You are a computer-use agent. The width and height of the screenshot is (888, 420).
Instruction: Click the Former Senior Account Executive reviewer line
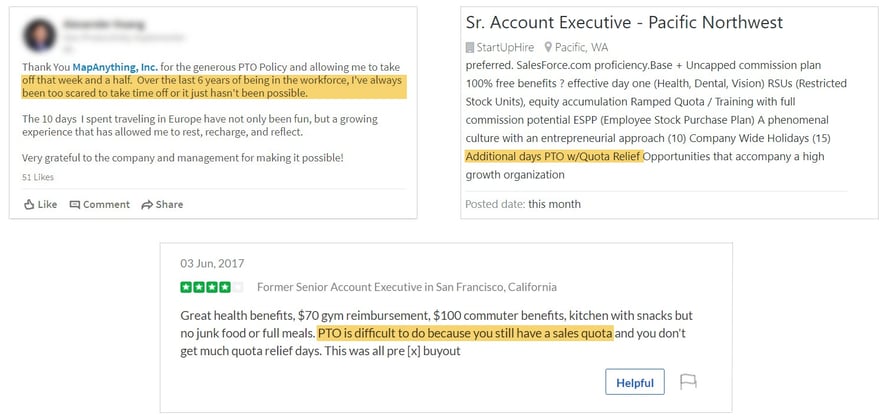pyautogui.click(x=406, y=287)
